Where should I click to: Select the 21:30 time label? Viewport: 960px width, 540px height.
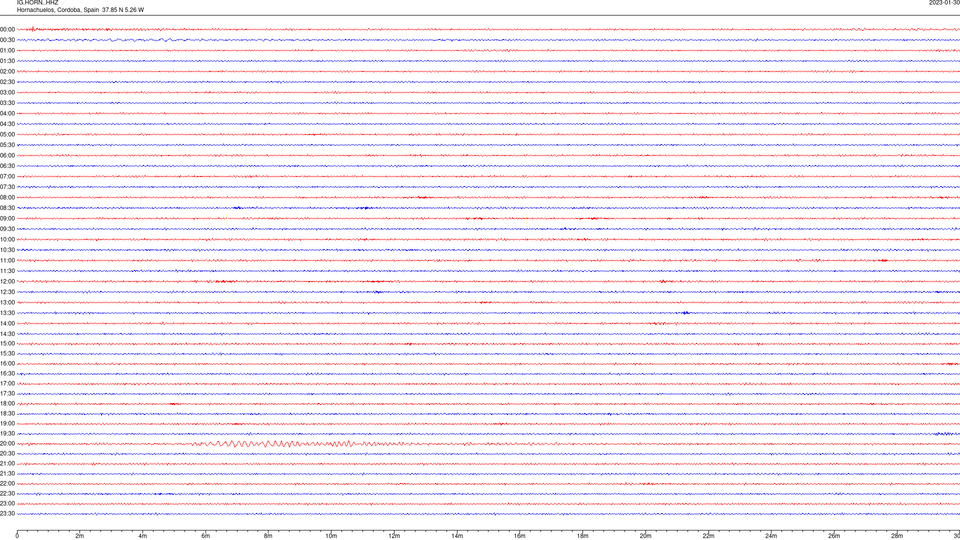[x=7, y=474]
